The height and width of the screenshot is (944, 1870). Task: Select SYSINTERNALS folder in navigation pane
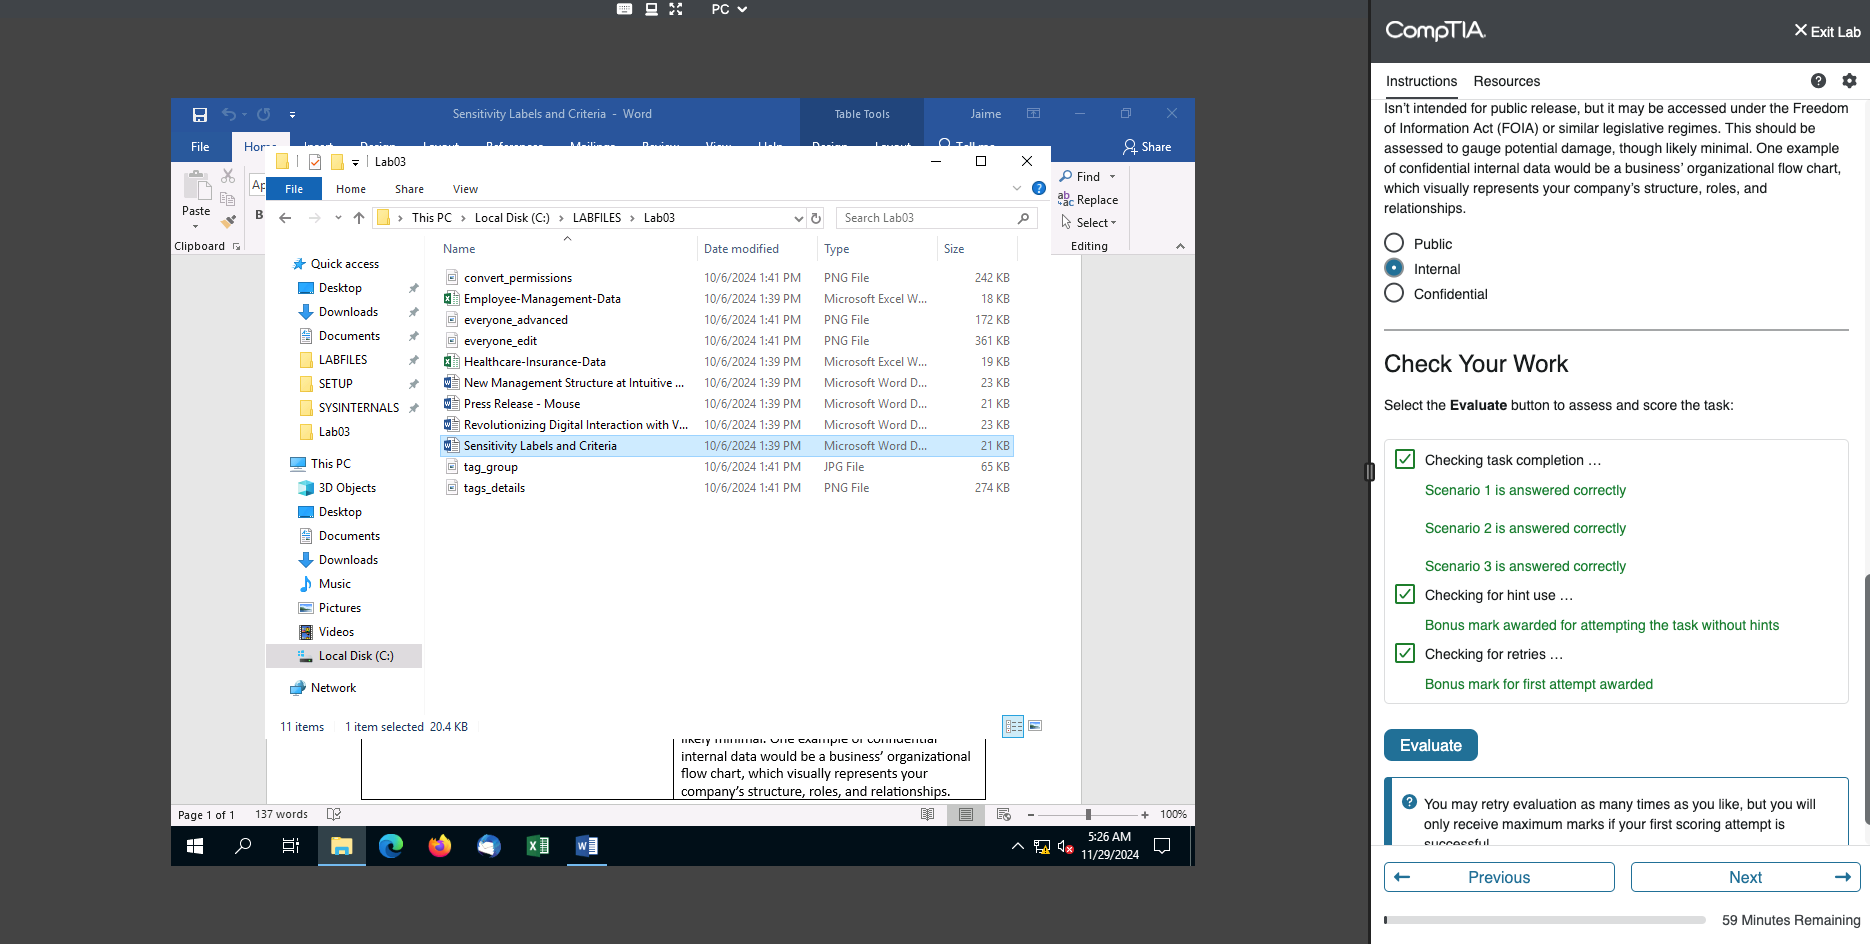point(359,408)
